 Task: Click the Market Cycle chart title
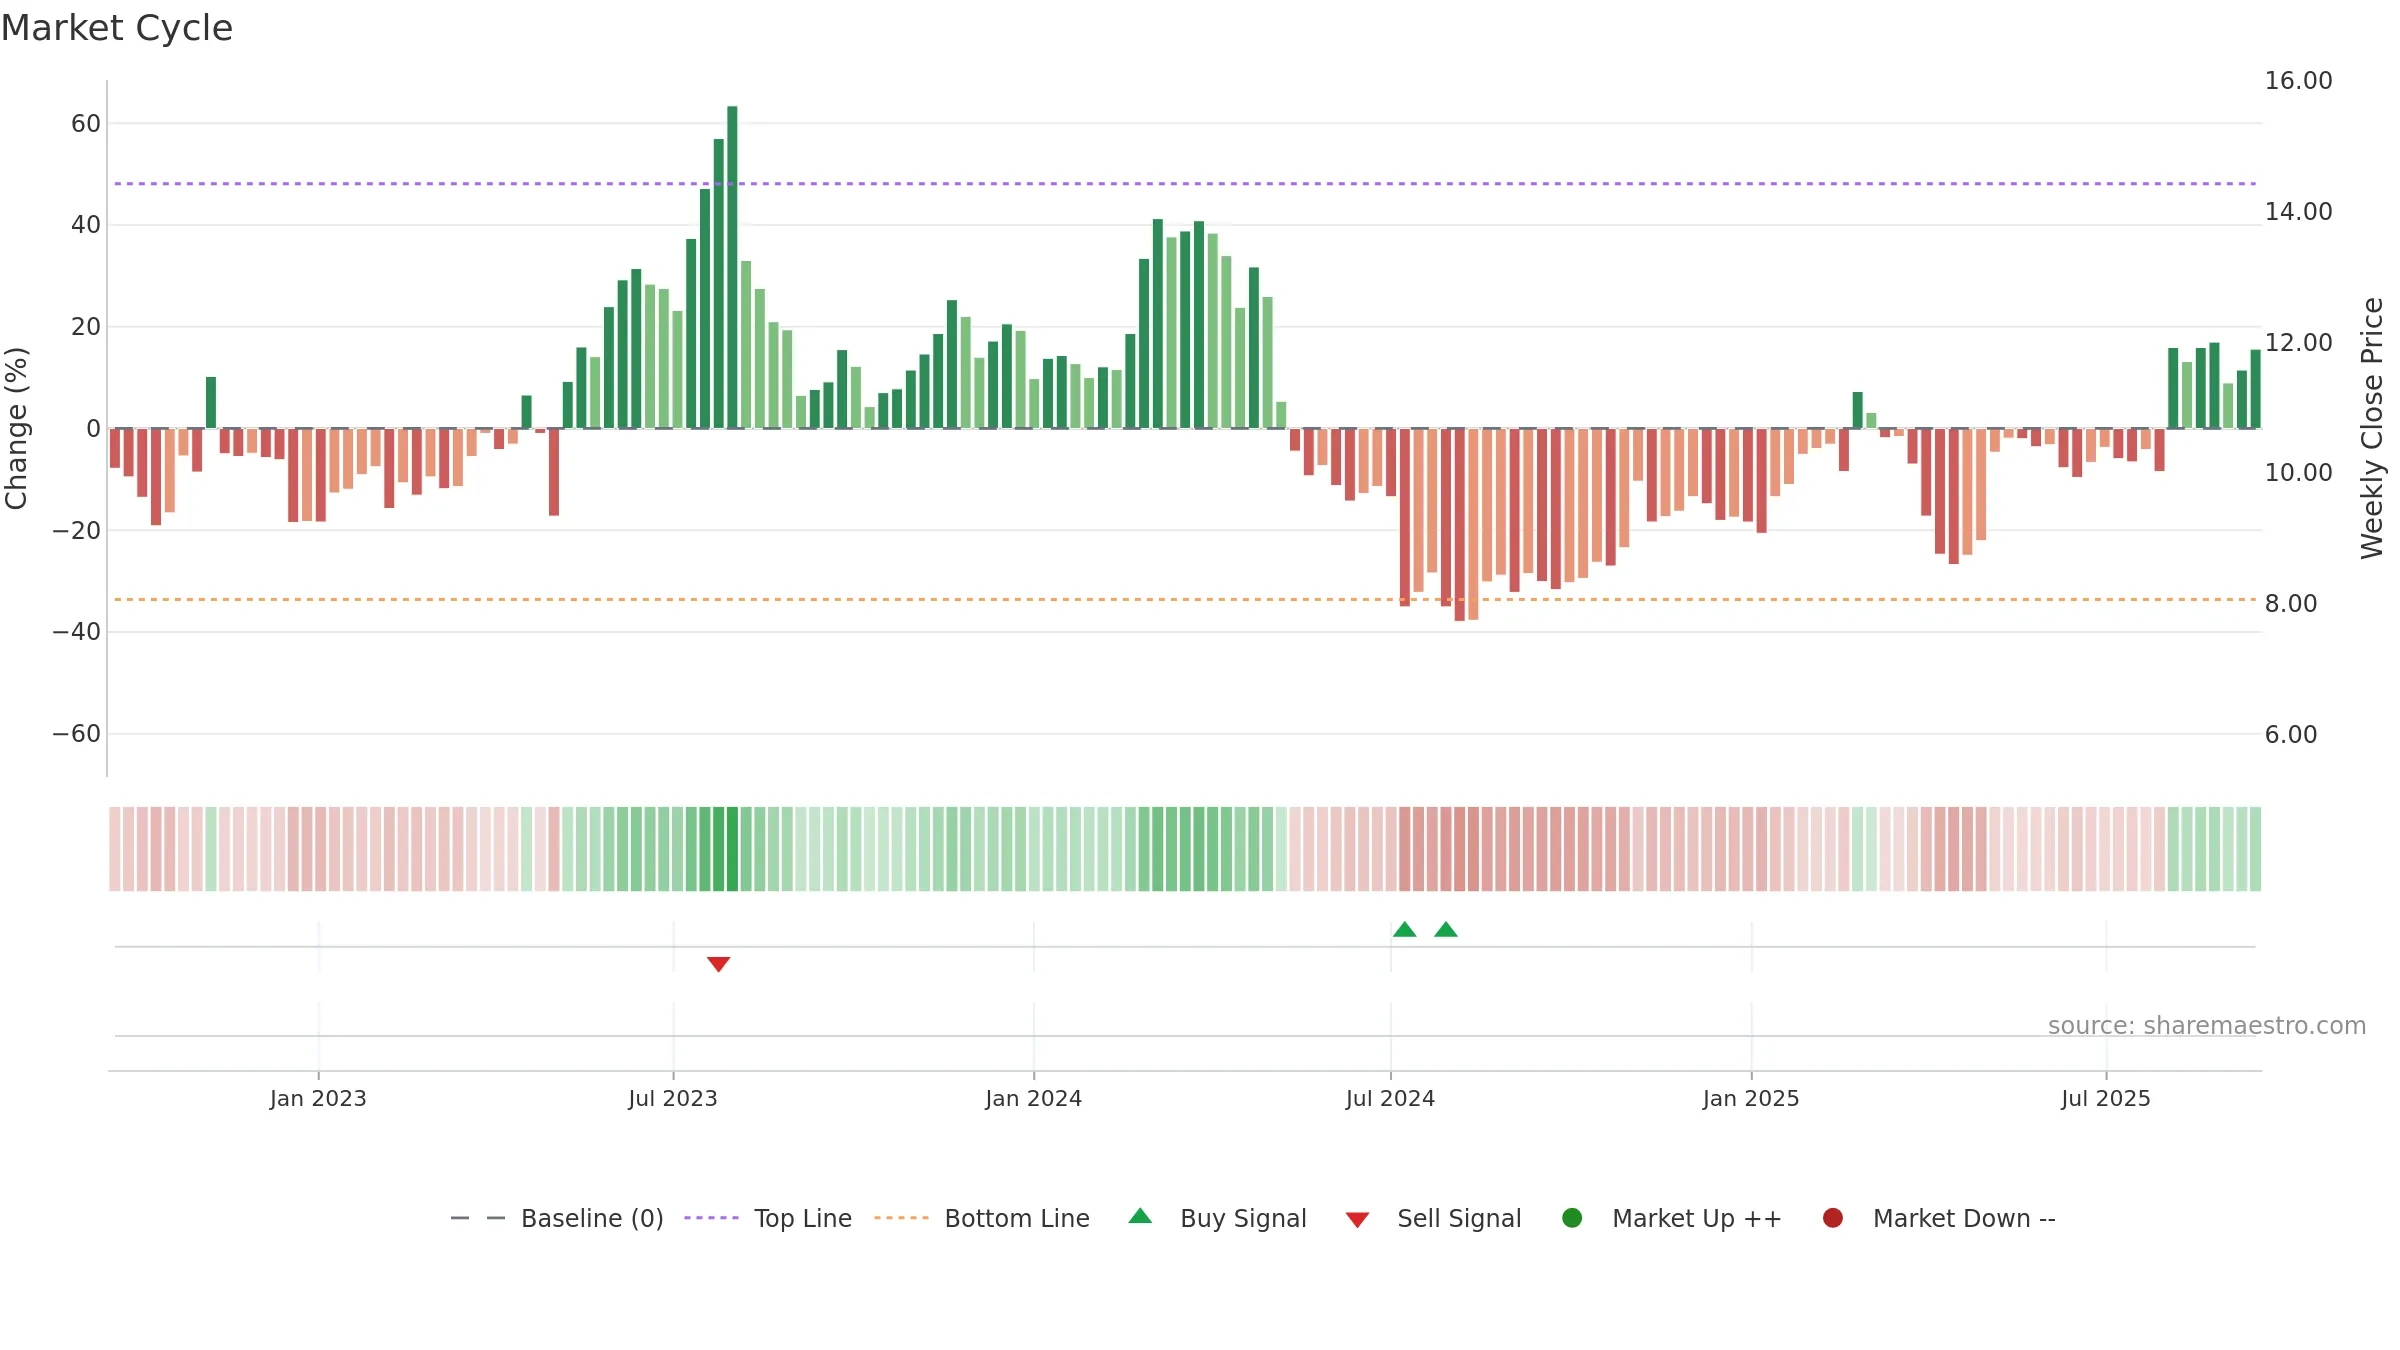pos(117,28)
